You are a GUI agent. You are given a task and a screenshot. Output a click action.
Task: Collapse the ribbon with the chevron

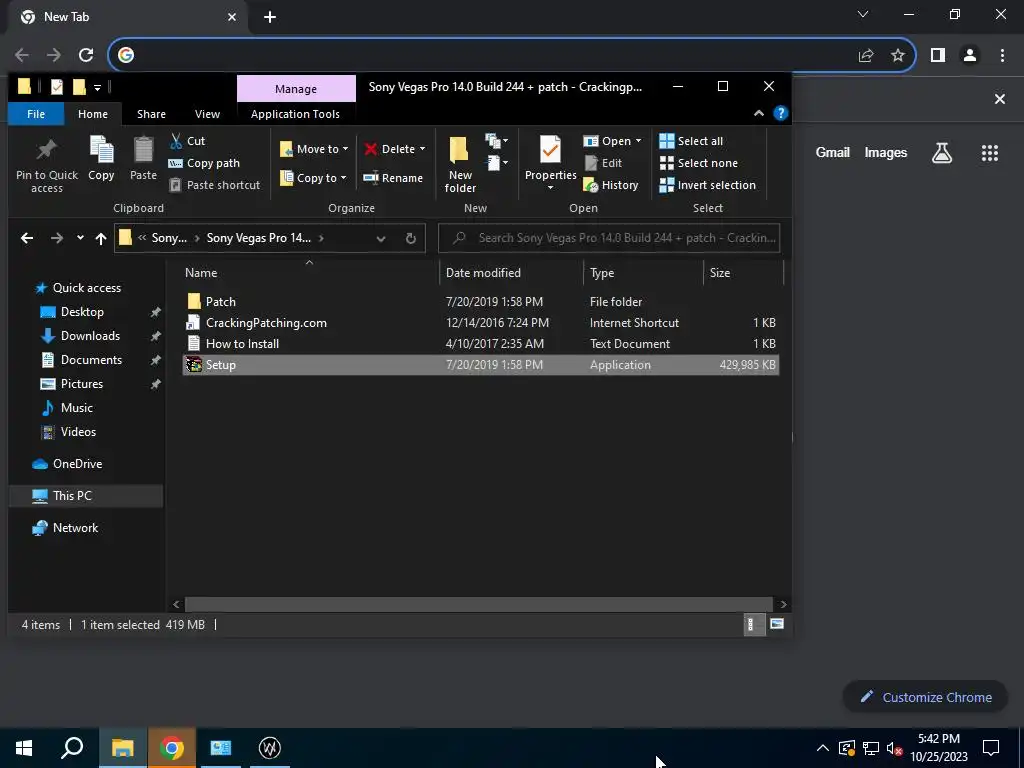[759, 114]
